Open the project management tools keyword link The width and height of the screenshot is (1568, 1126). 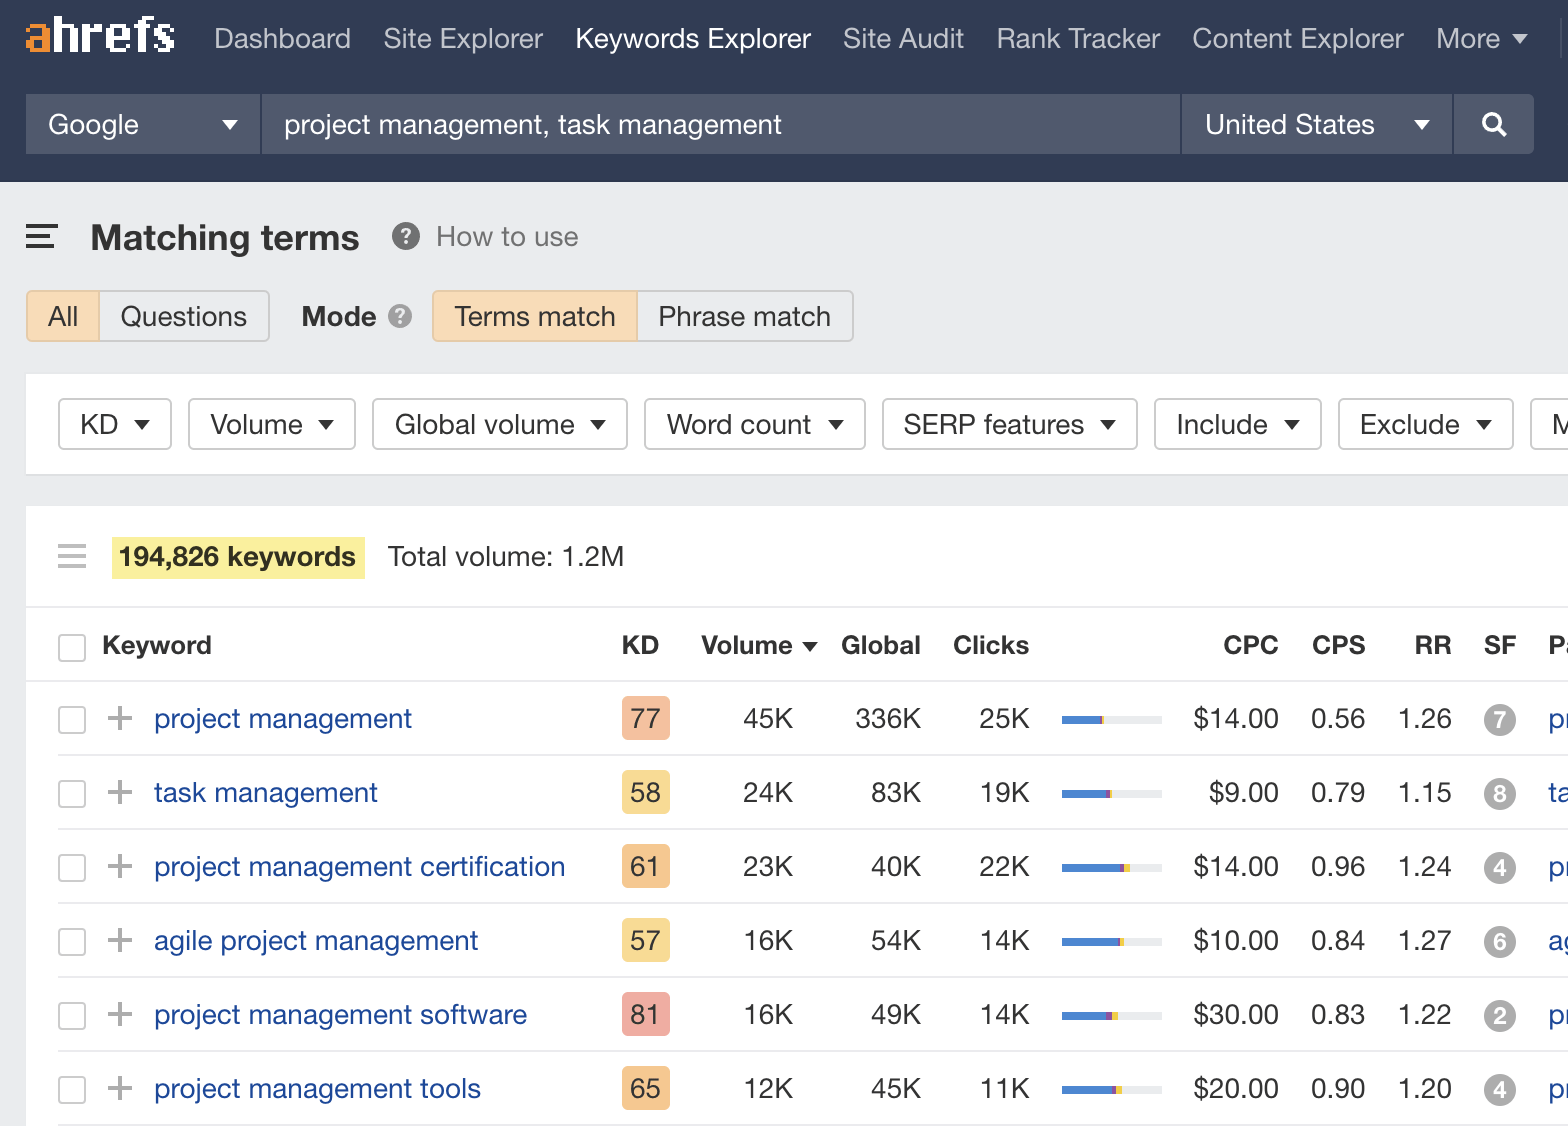[x=317, y=1088]
